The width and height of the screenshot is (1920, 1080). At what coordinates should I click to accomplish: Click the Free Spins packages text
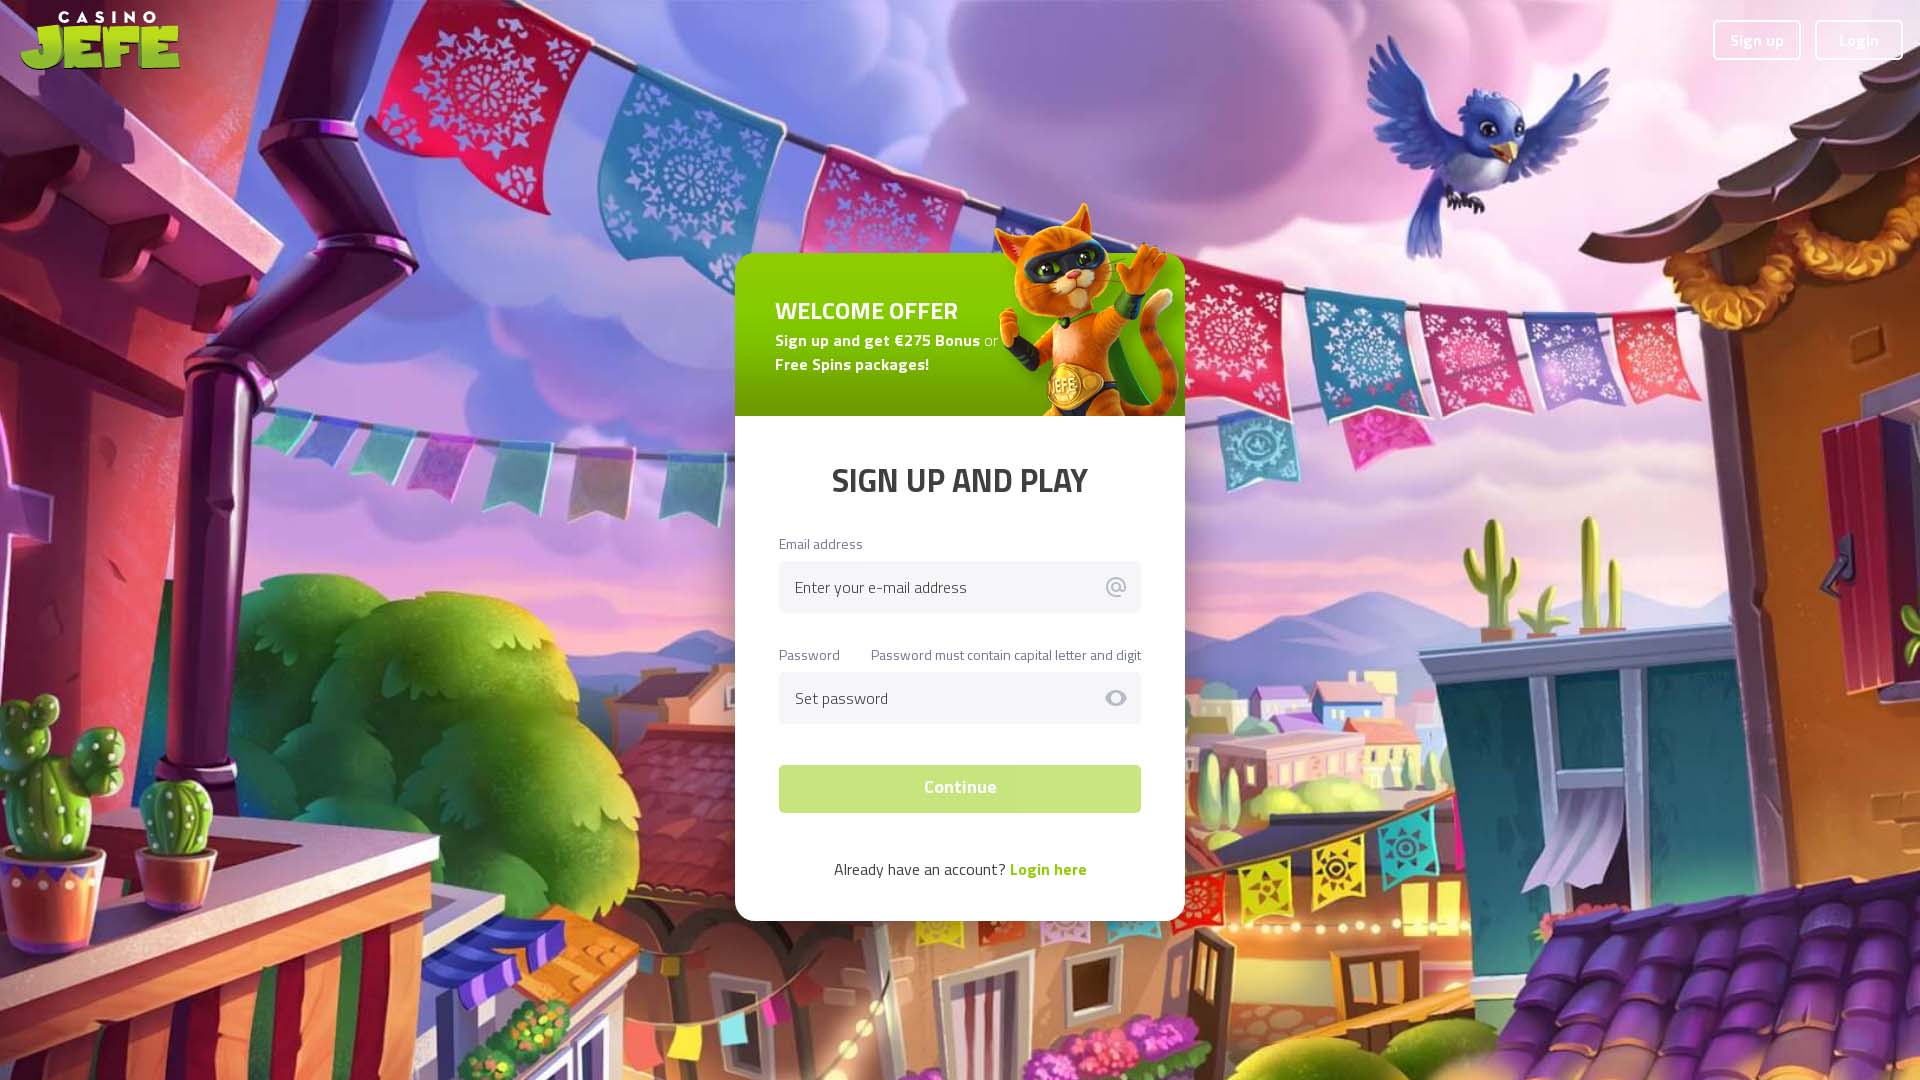point(852,364)
